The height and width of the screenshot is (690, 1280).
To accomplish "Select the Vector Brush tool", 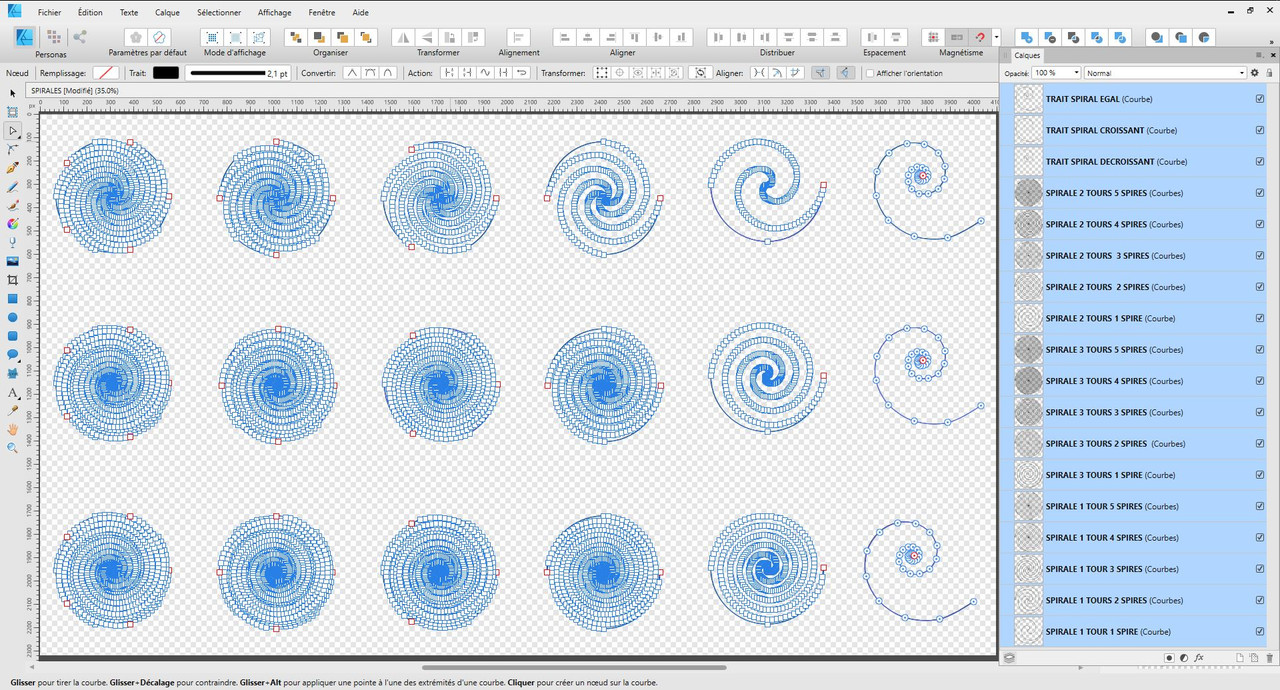I will (x=13, y=205).
